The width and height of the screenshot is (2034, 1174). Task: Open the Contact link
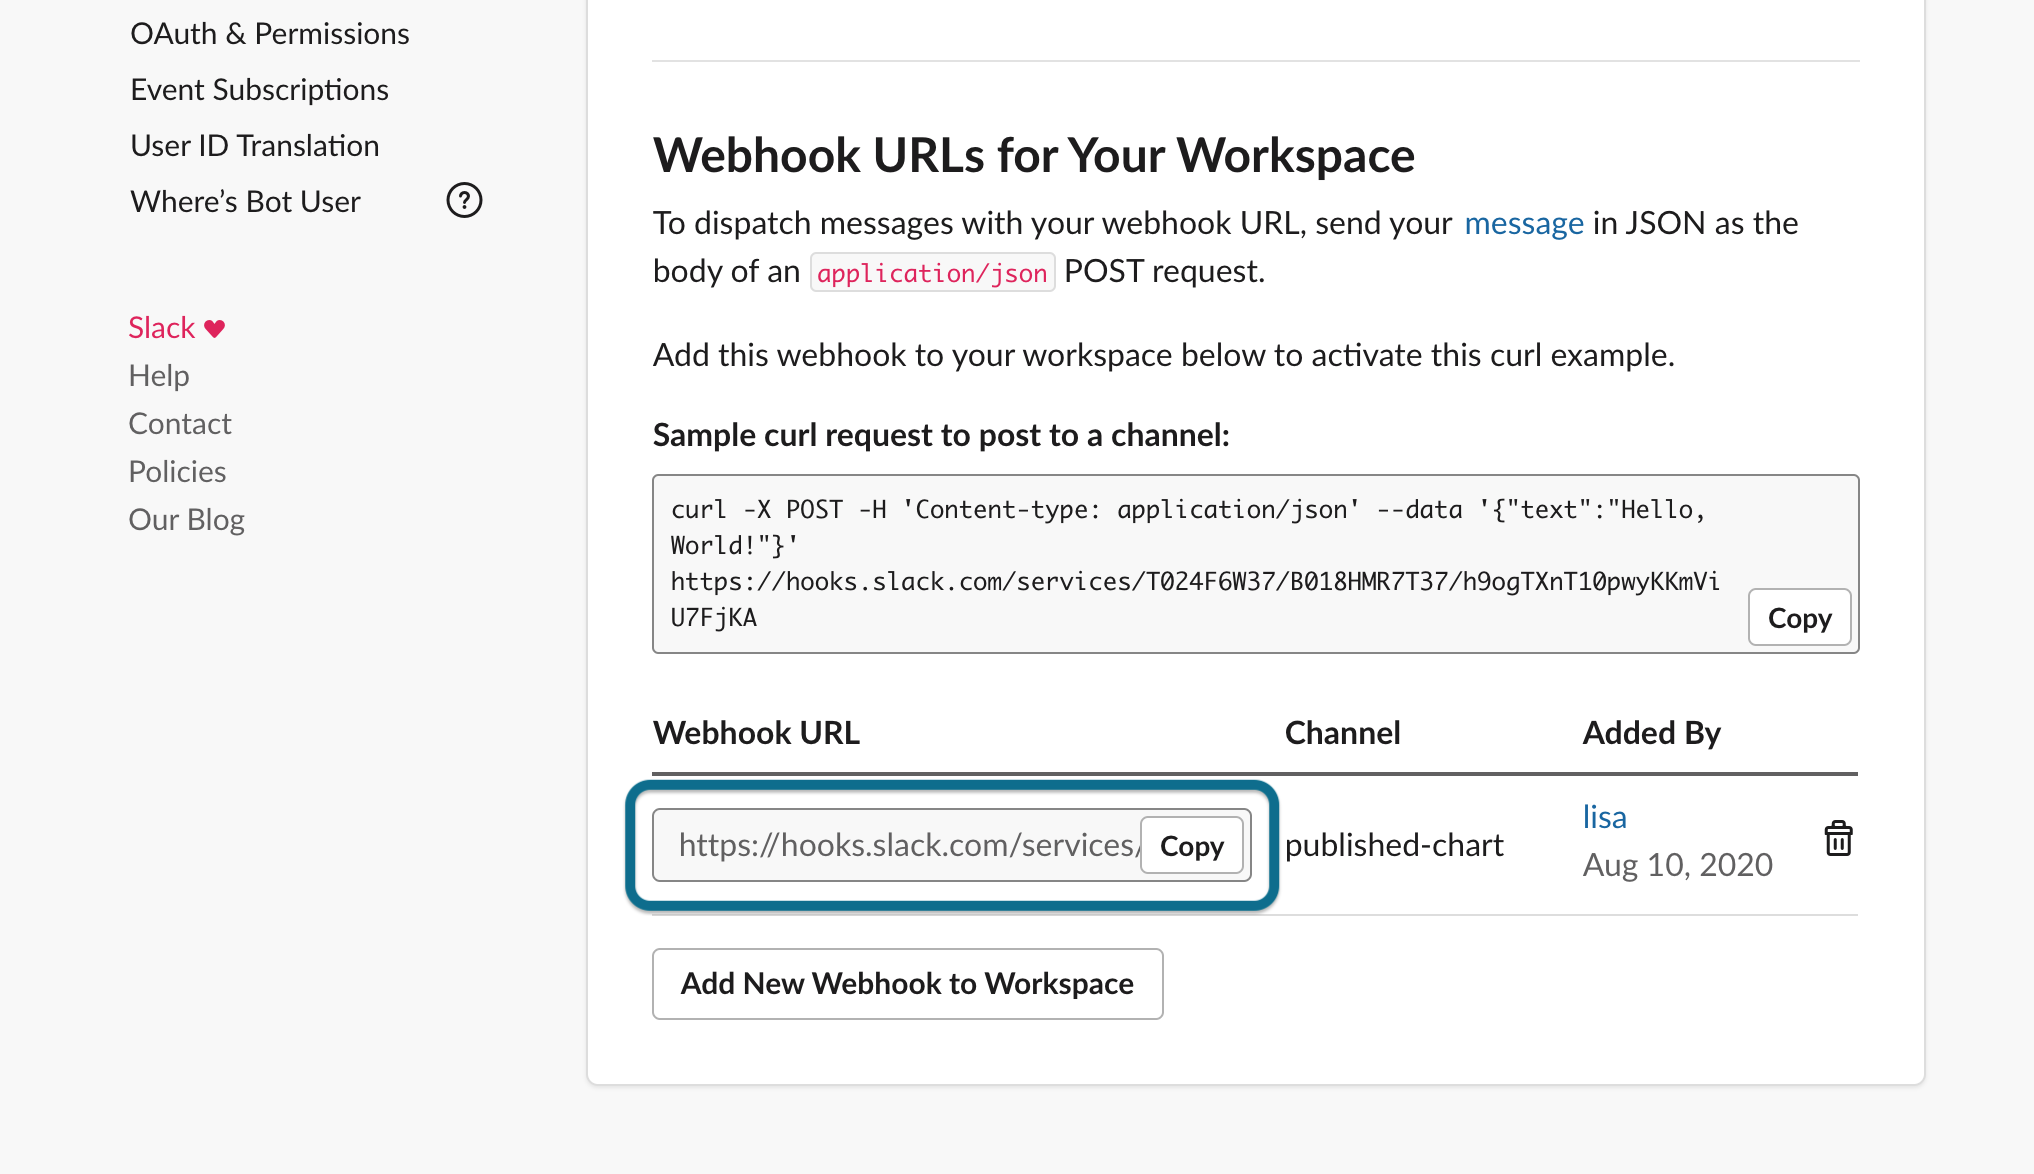point(180,424)
